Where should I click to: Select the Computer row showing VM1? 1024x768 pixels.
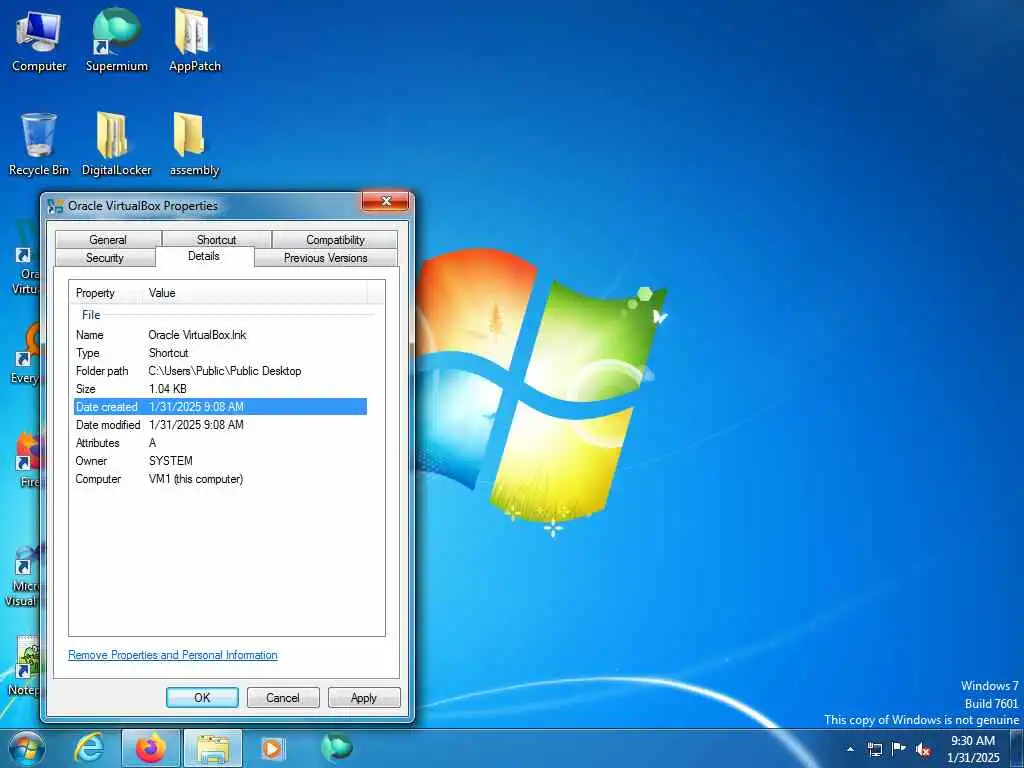click(x=220, y=479)
